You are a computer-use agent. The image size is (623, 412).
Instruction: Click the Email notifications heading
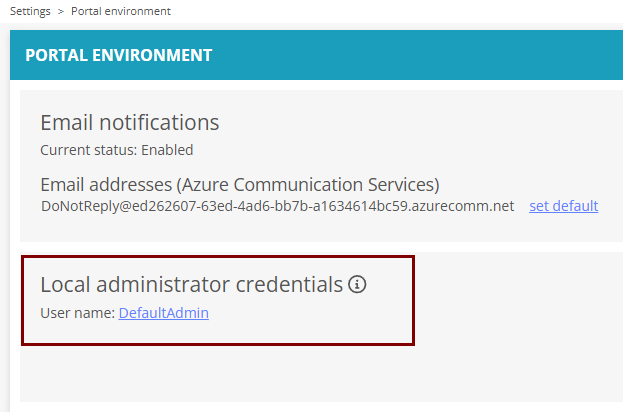pos(130,122)
